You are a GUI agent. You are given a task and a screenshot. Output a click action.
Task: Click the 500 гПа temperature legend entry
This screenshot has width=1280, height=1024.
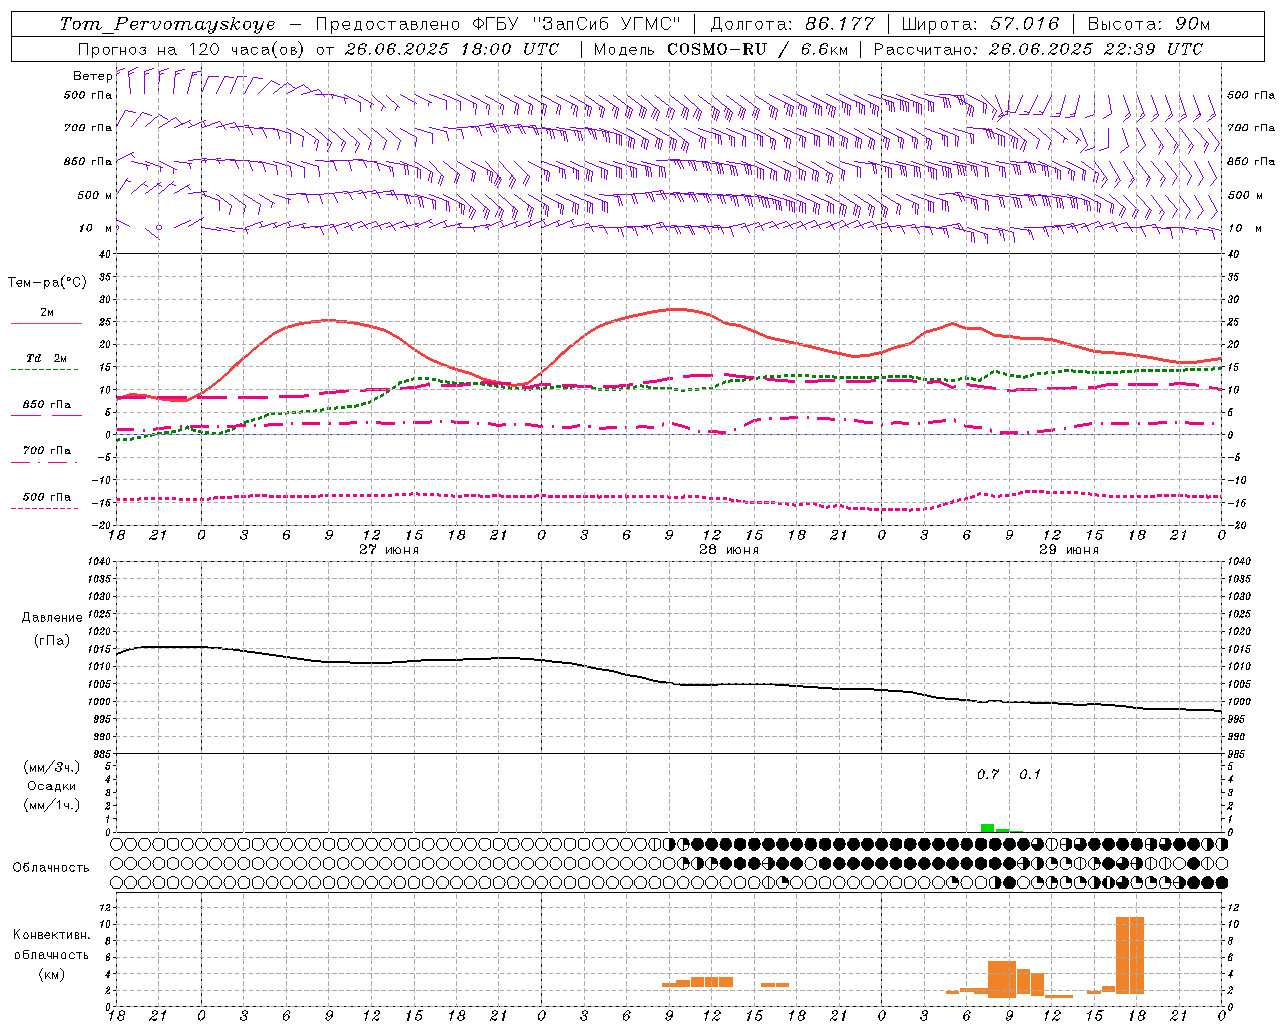(x=47, y=497)
